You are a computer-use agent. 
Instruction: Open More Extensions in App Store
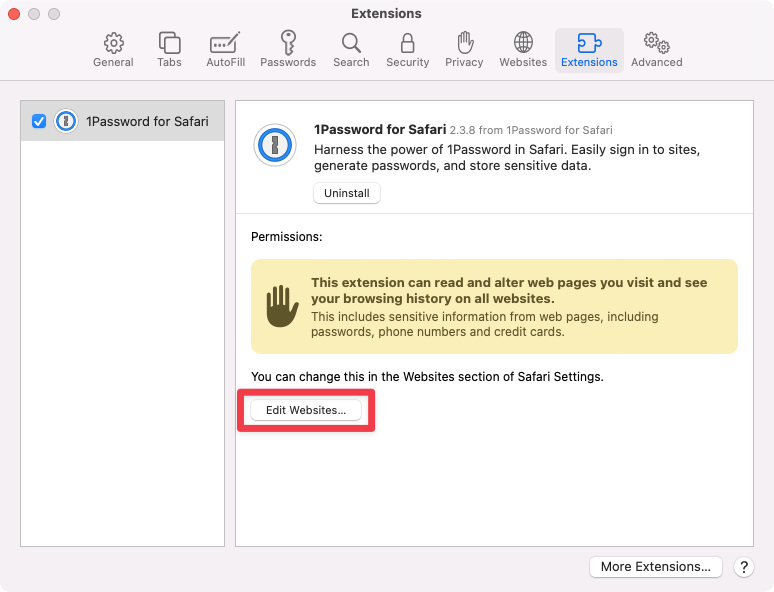tap(655, 566)
